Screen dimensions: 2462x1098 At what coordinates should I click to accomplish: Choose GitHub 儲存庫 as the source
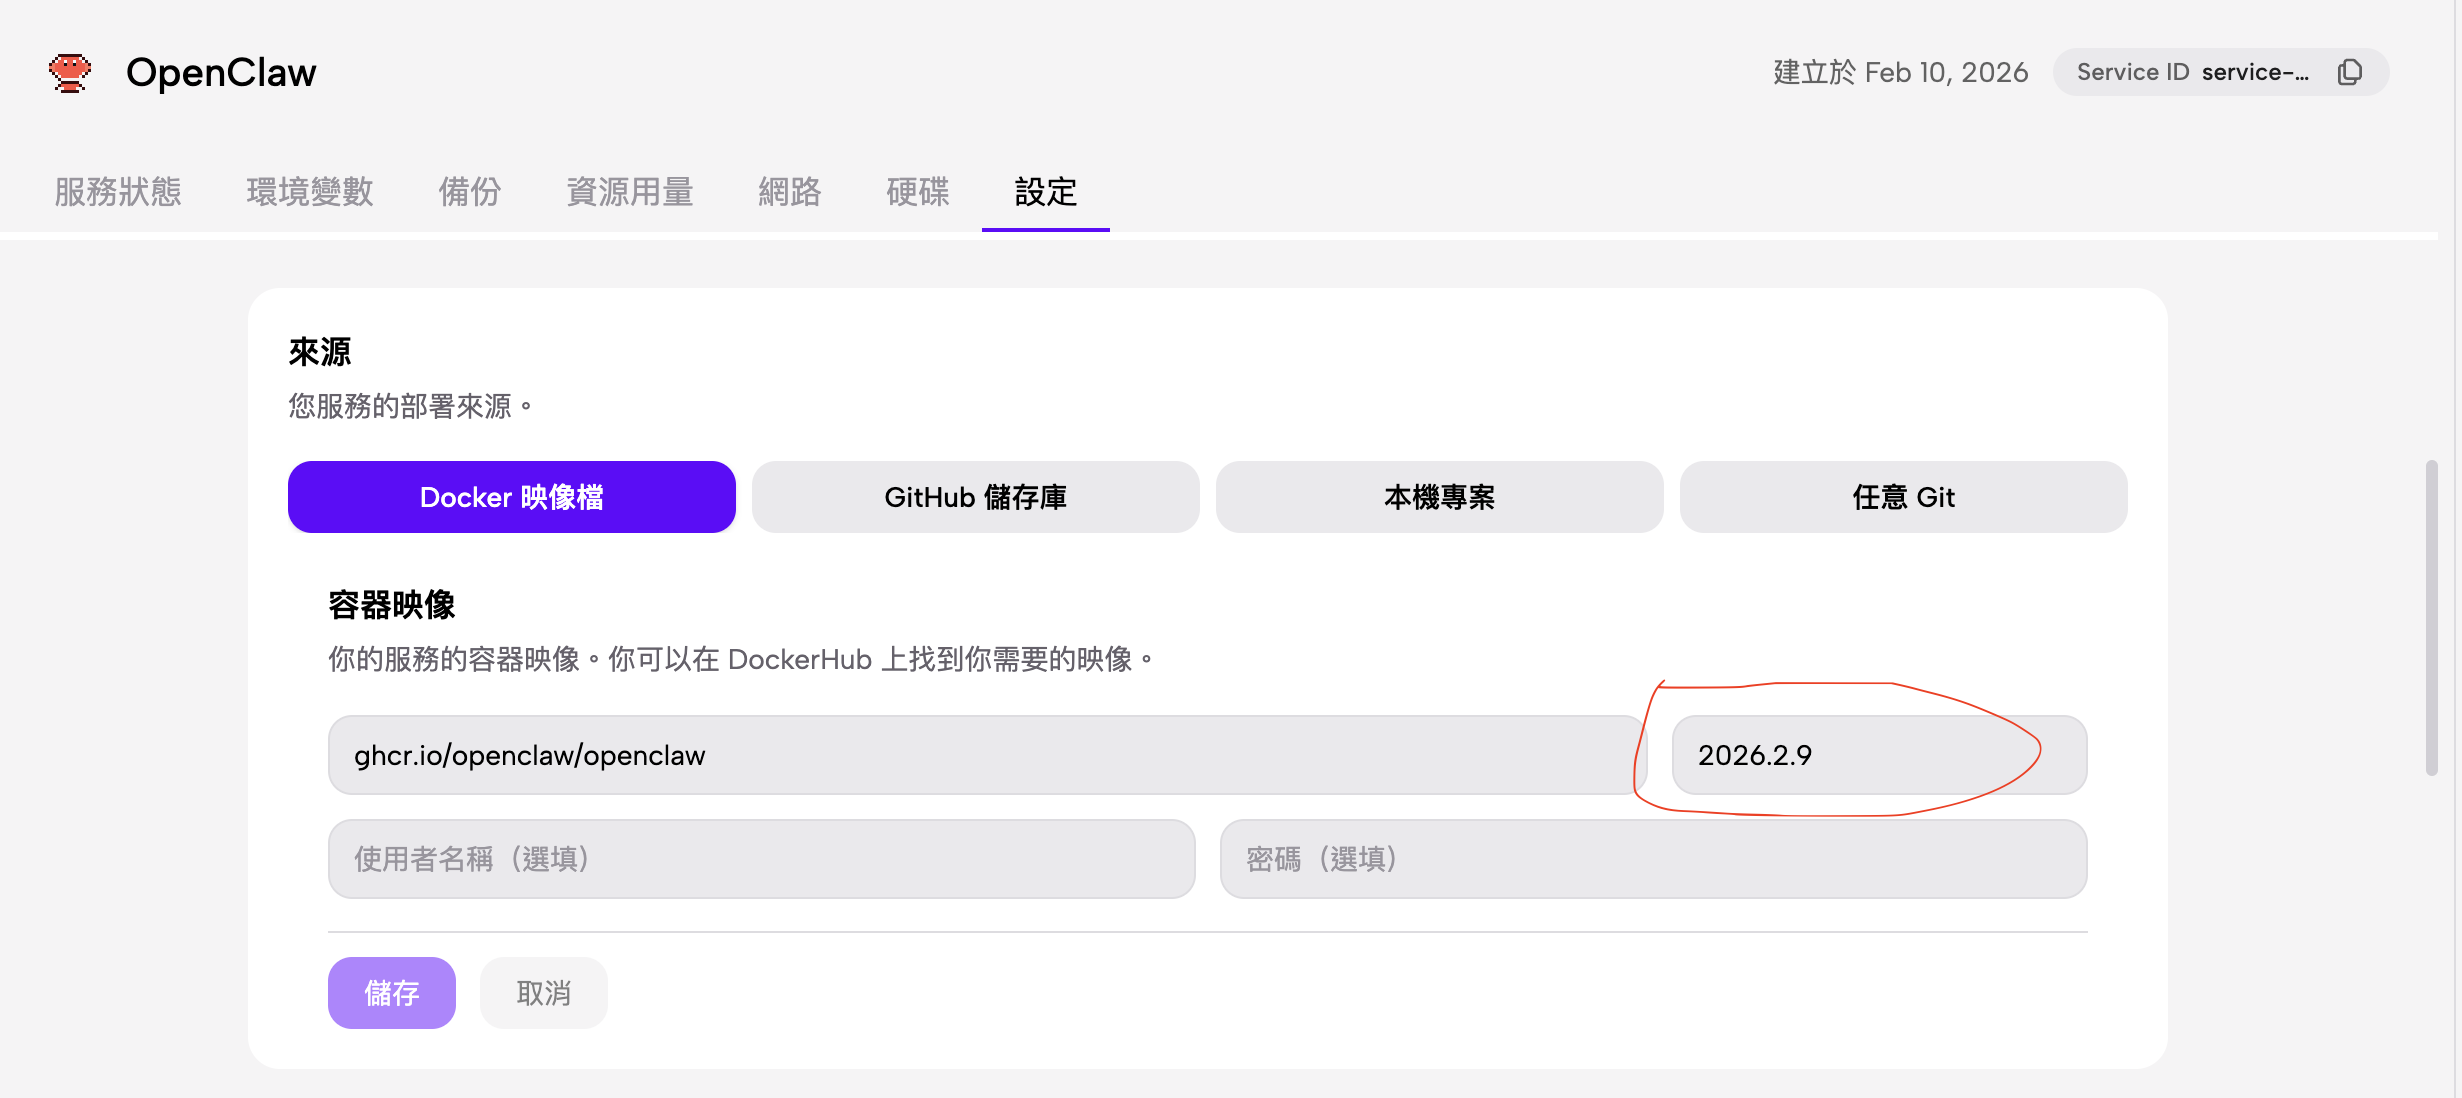(976, 497)
